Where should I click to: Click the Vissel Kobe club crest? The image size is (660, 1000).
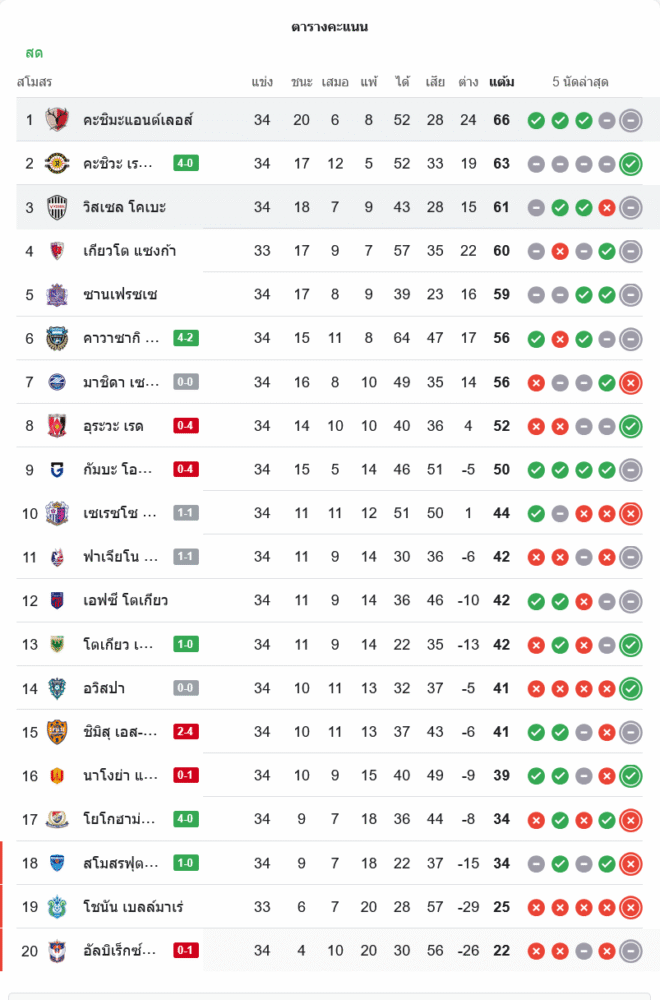click(x=57, y=207)
